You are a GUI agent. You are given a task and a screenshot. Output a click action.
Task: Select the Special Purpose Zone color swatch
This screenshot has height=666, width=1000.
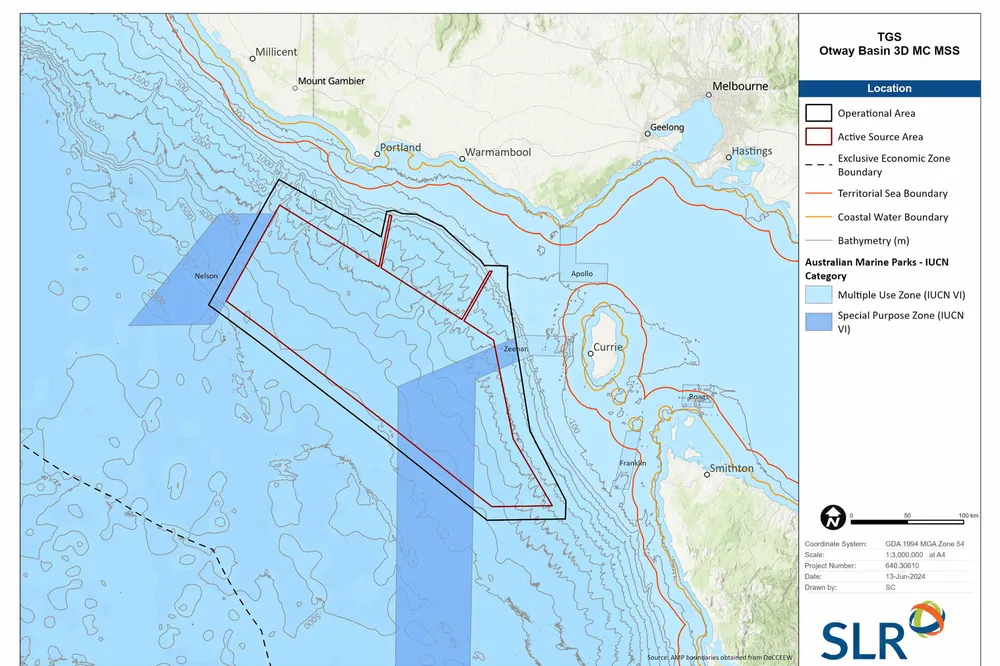point(818,321)
